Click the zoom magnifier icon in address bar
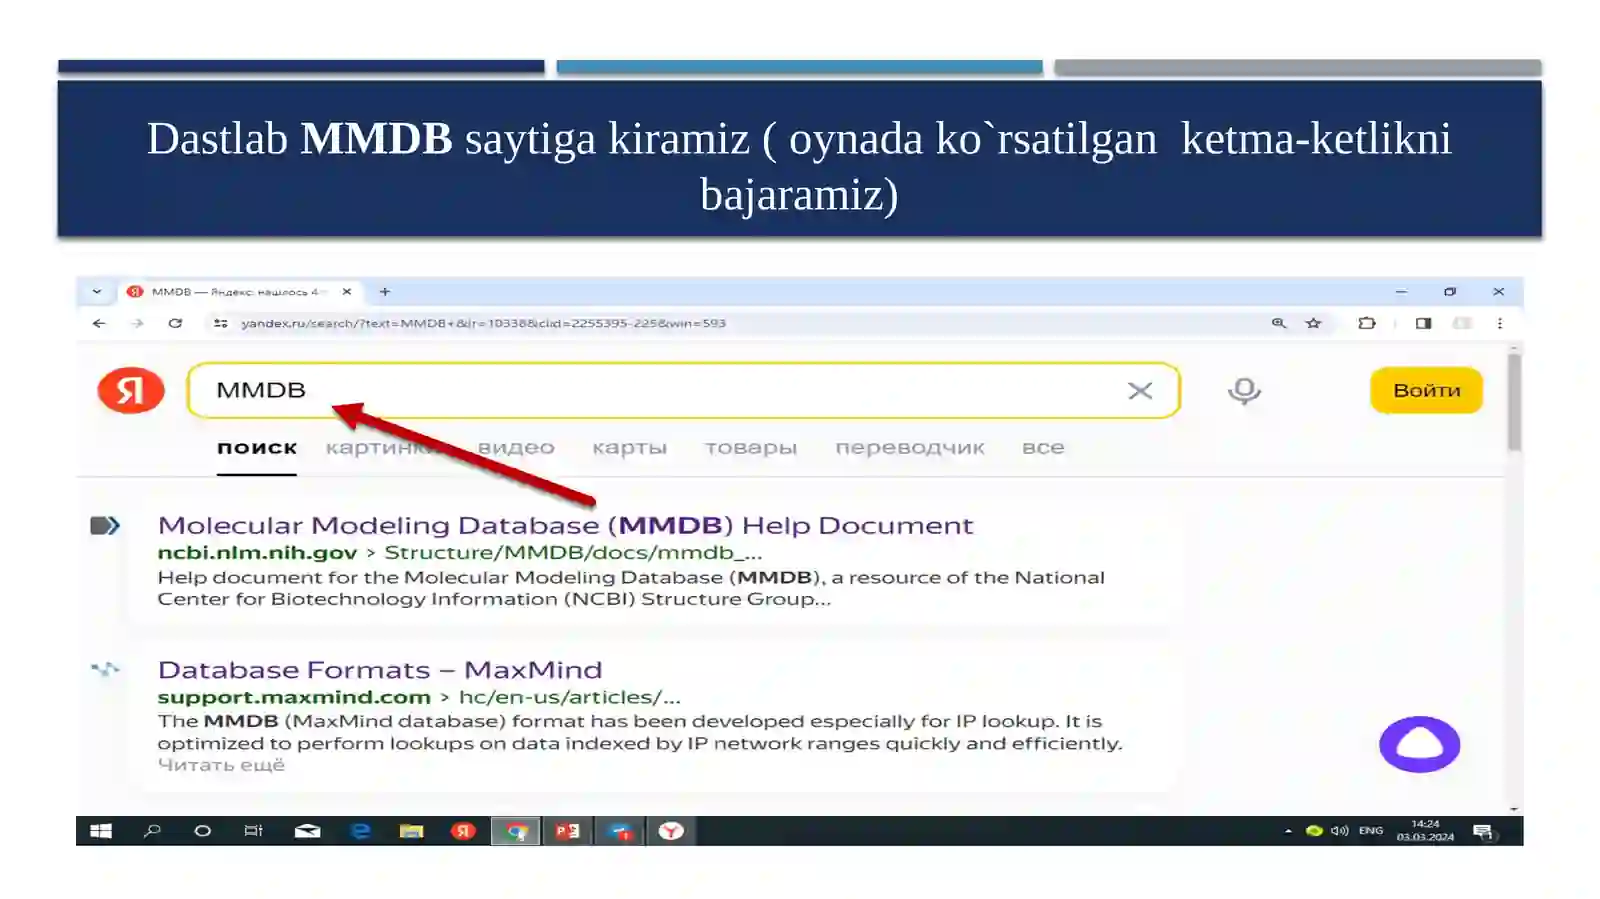 pyautogui.click(x=1278, y=323)
